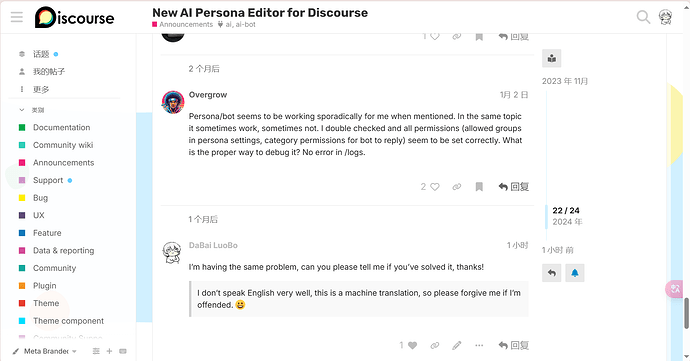Toggle the translation floating button
The width and height of the screenshot is (690, 361).
tap(675, 289)
